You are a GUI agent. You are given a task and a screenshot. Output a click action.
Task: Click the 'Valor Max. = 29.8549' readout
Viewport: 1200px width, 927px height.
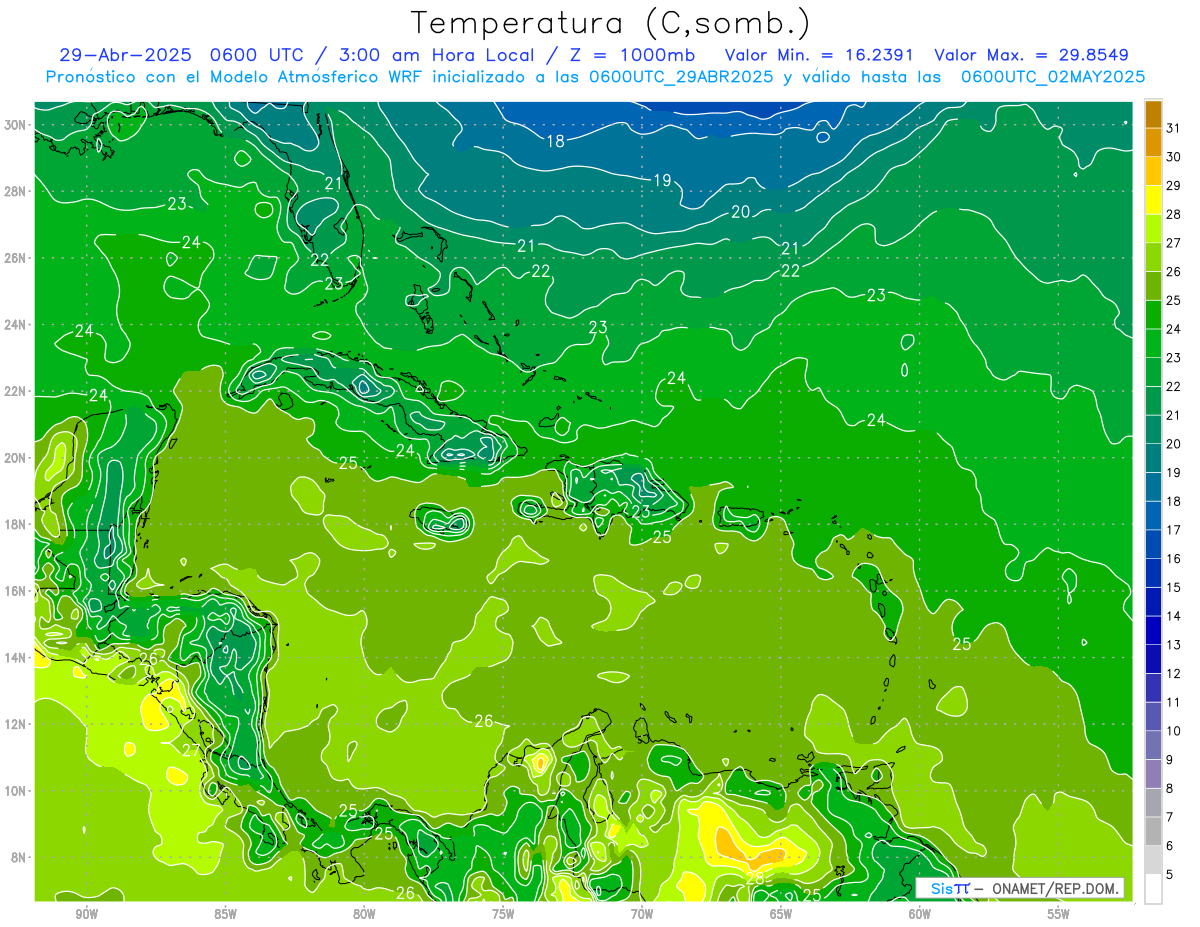(1032, 54)
